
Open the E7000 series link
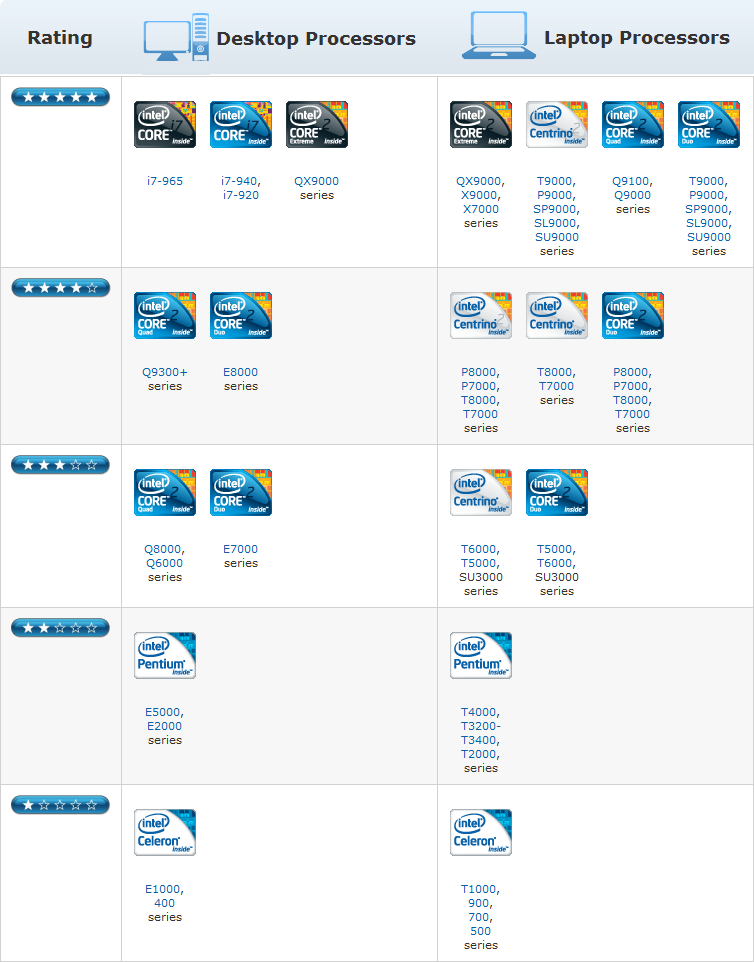click(240, 549)
